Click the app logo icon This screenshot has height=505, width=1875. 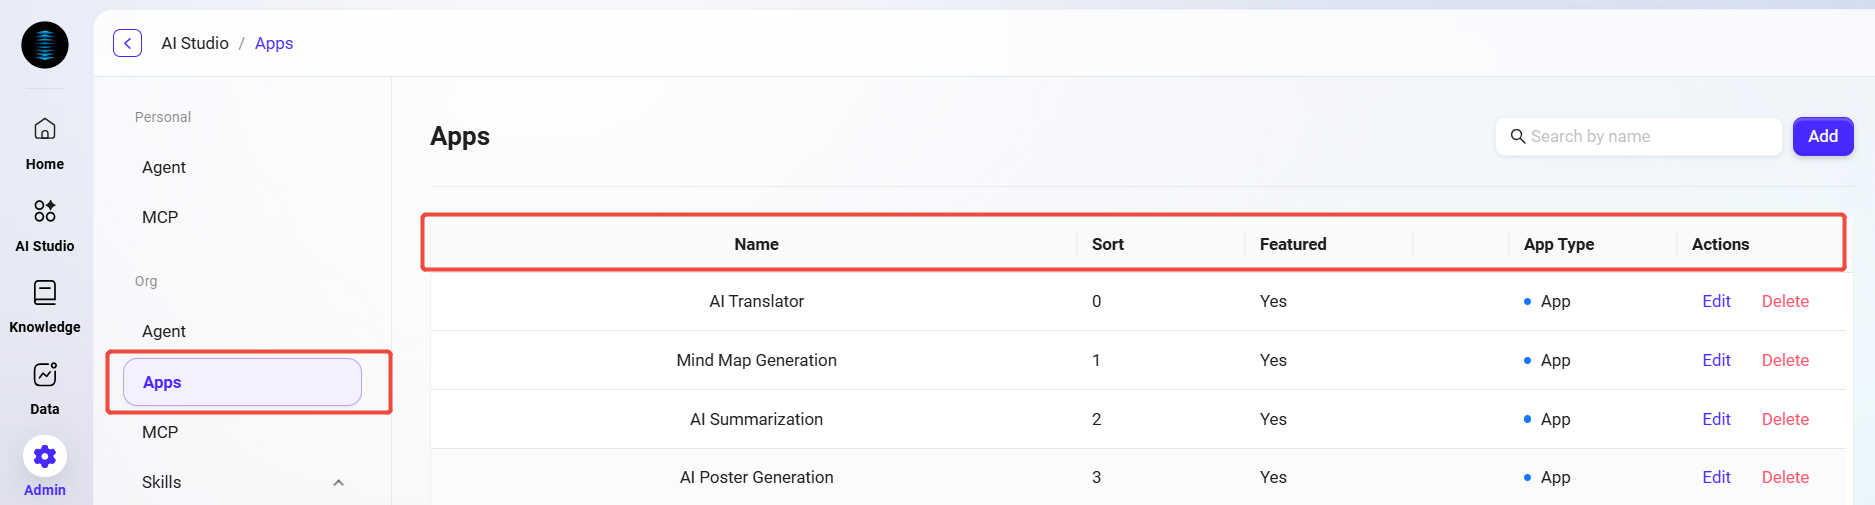(x=45, y=45)
